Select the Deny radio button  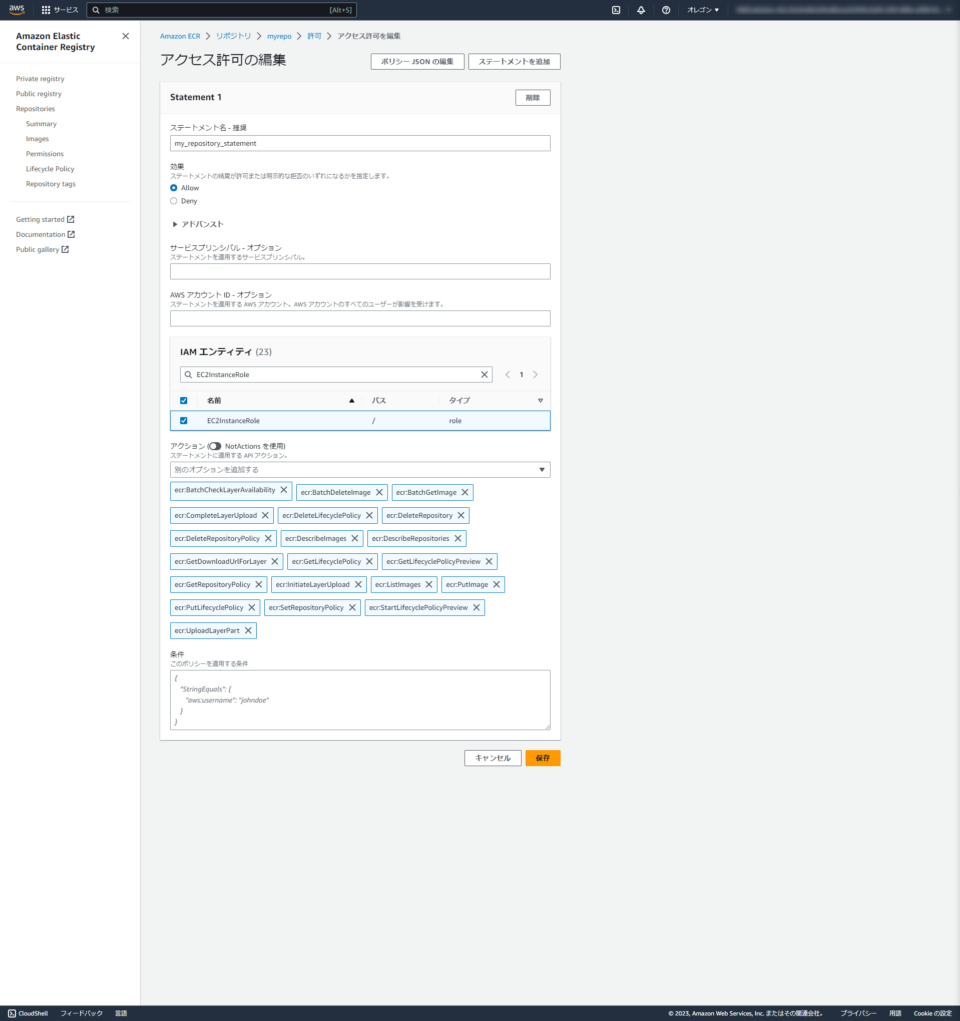175,198
